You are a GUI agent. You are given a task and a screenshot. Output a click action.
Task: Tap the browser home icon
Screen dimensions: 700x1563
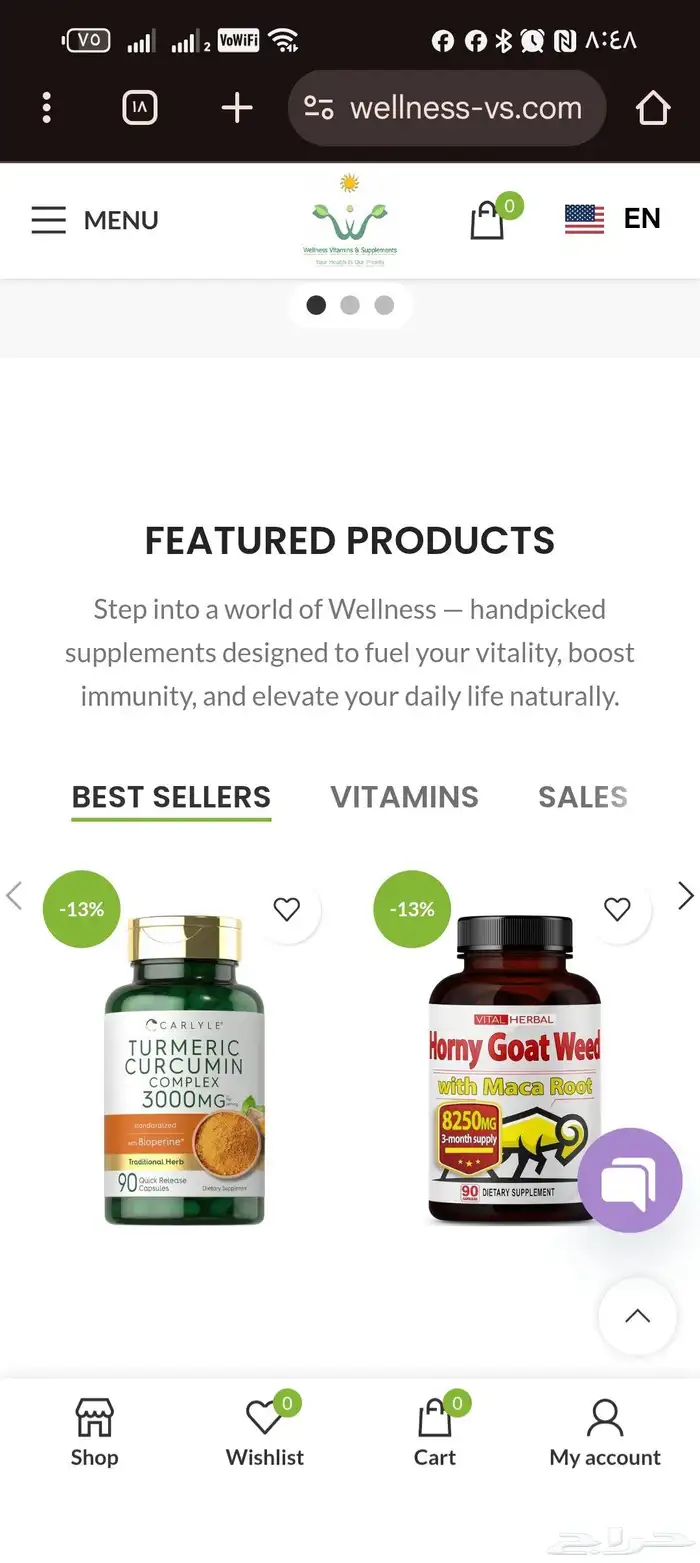pos(653,107)
